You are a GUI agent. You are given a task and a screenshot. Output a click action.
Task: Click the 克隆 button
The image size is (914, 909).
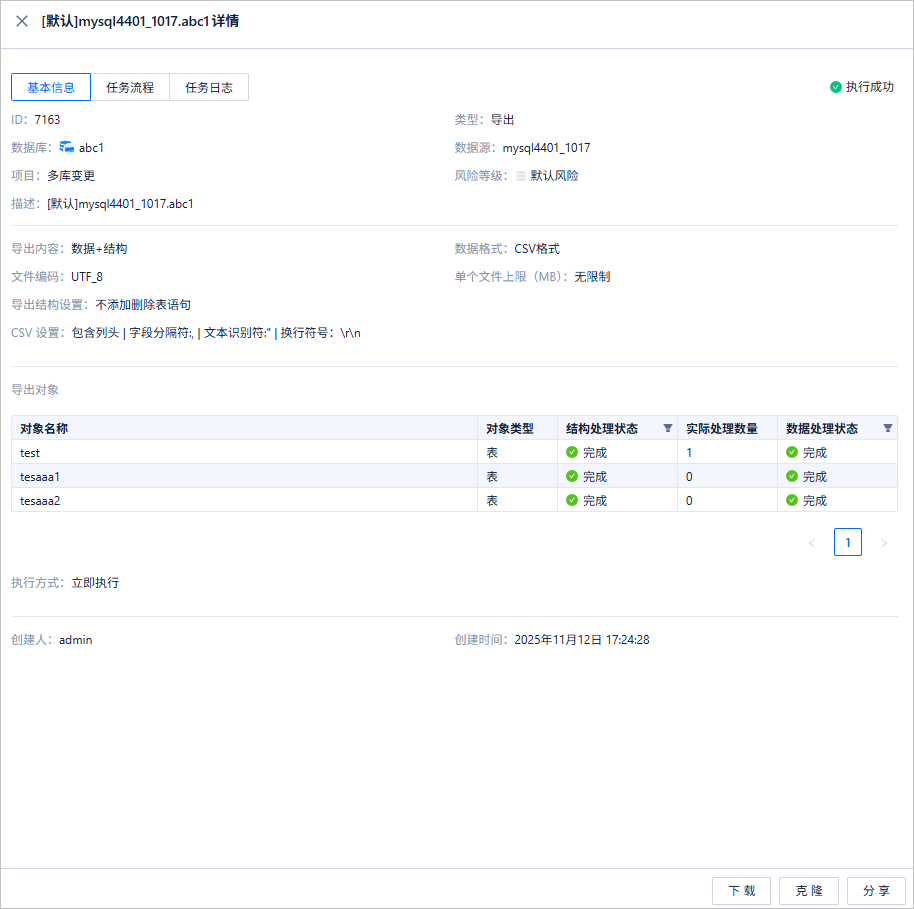pos(808,890)
